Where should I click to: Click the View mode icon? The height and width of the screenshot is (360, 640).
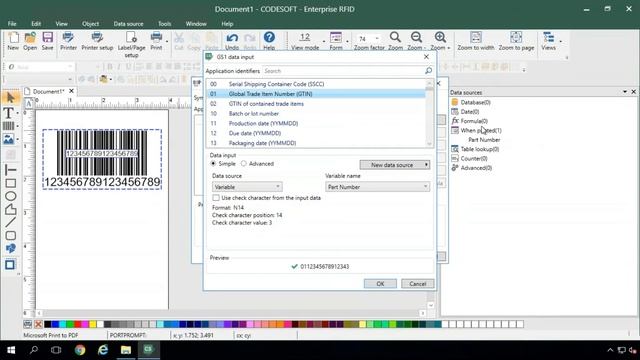(x=305, y=41)
